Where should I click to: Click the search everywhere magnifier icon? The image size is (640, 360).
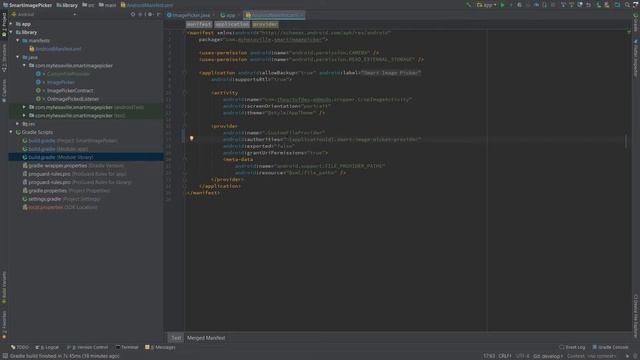point(627,5)
